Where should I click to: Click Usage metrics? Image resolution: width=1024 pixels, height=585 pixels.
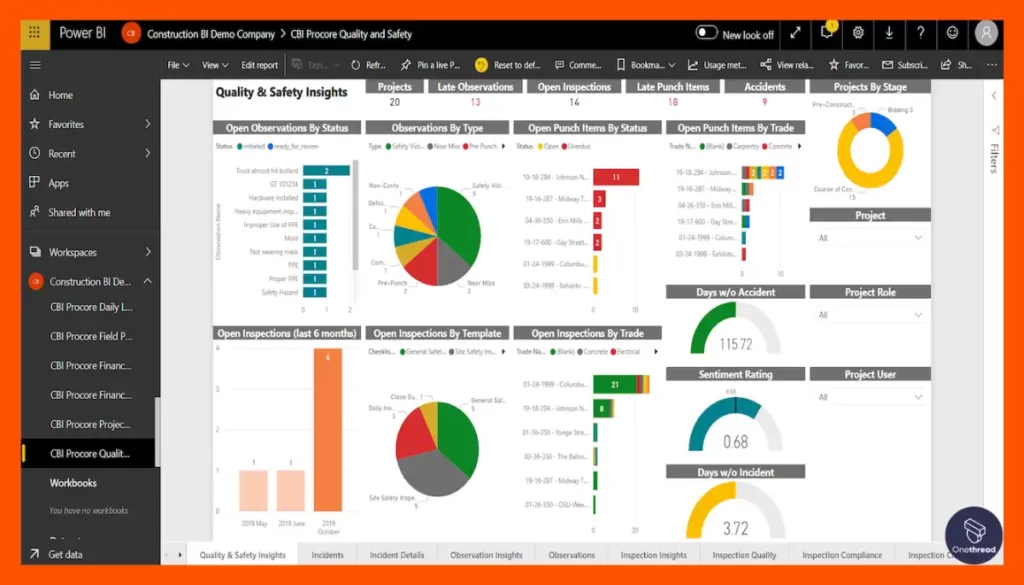717,65
